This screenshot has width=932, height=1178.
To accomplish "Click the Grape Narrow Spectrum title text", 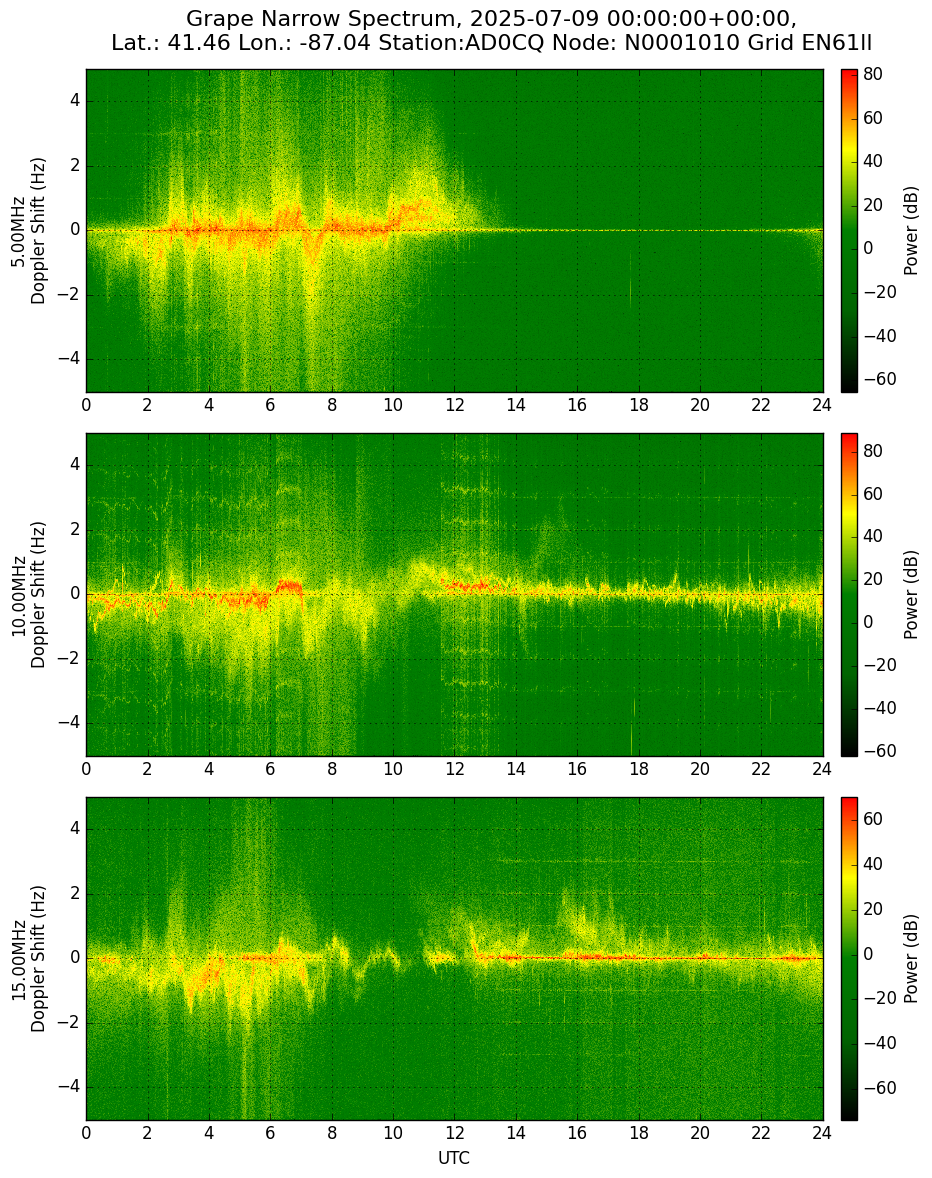I will [321, 18].
